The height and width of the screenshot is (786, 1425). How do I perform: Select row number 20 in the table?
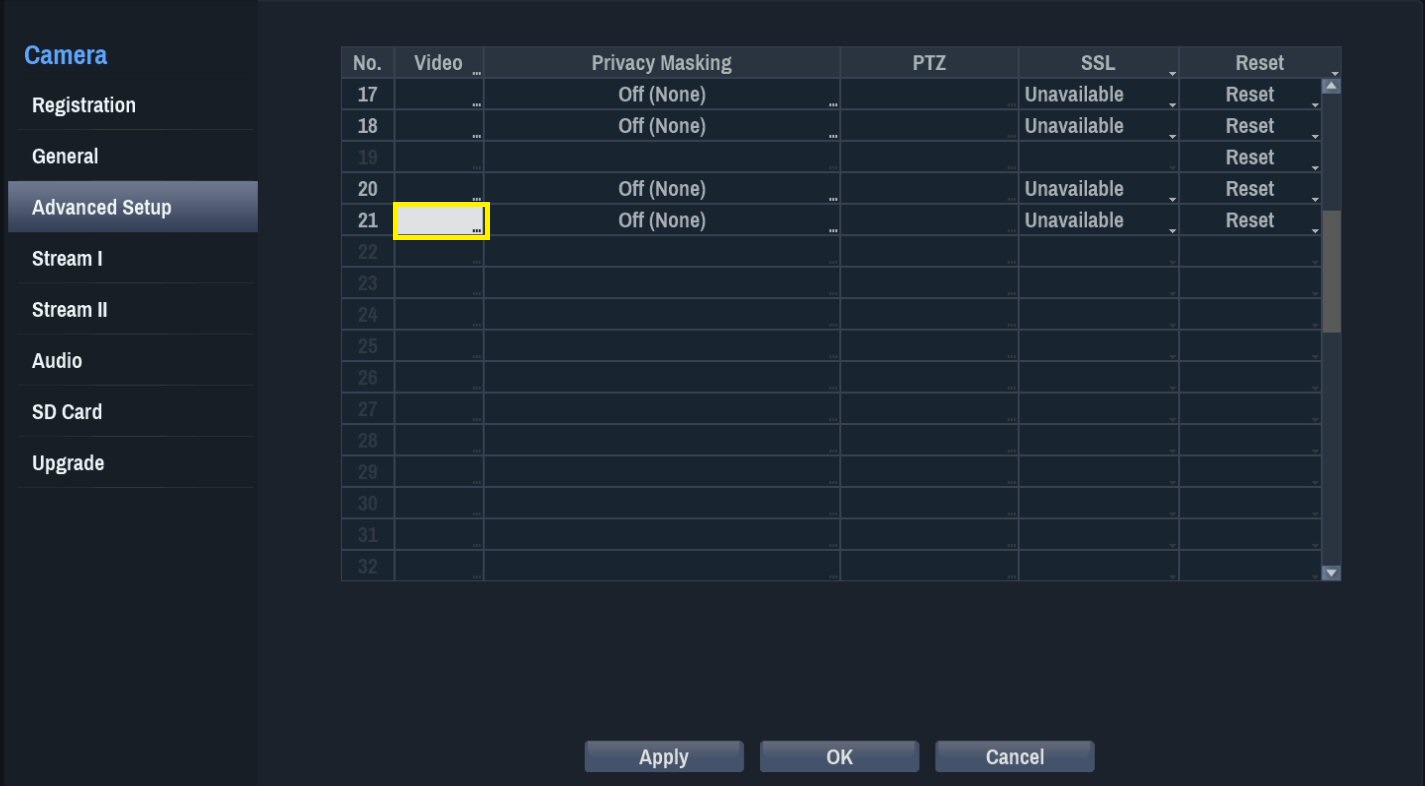[x=368, y=189]
